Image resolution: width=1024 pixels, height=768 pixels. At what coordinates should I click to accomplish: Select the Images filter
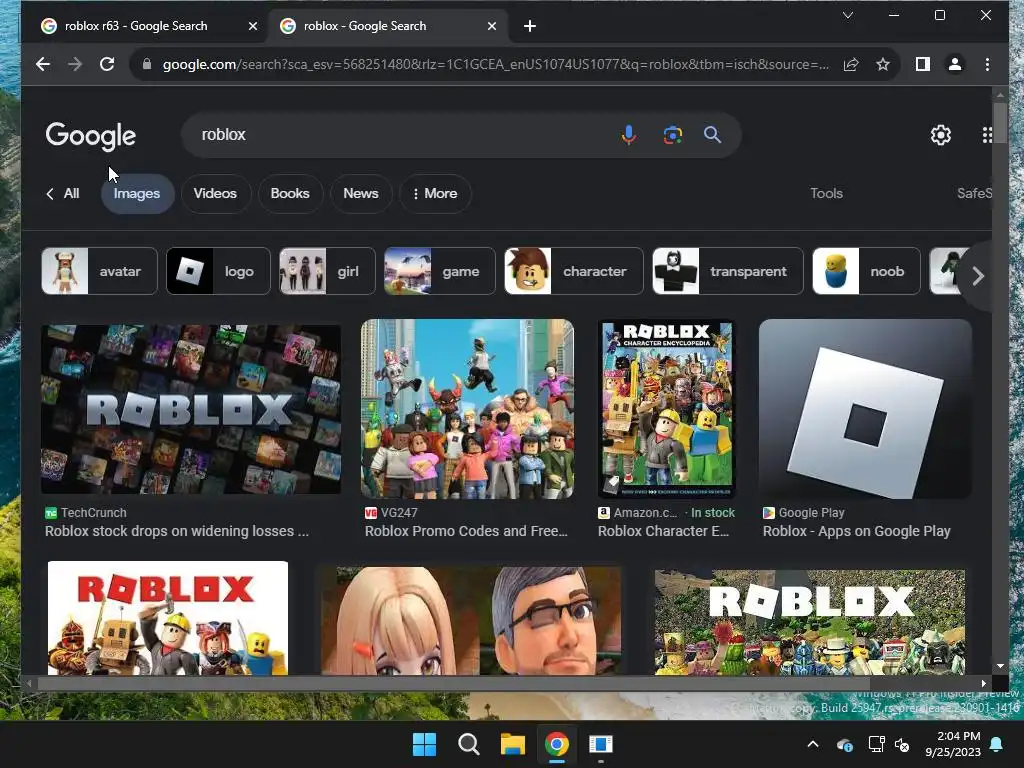coord(137,193)
